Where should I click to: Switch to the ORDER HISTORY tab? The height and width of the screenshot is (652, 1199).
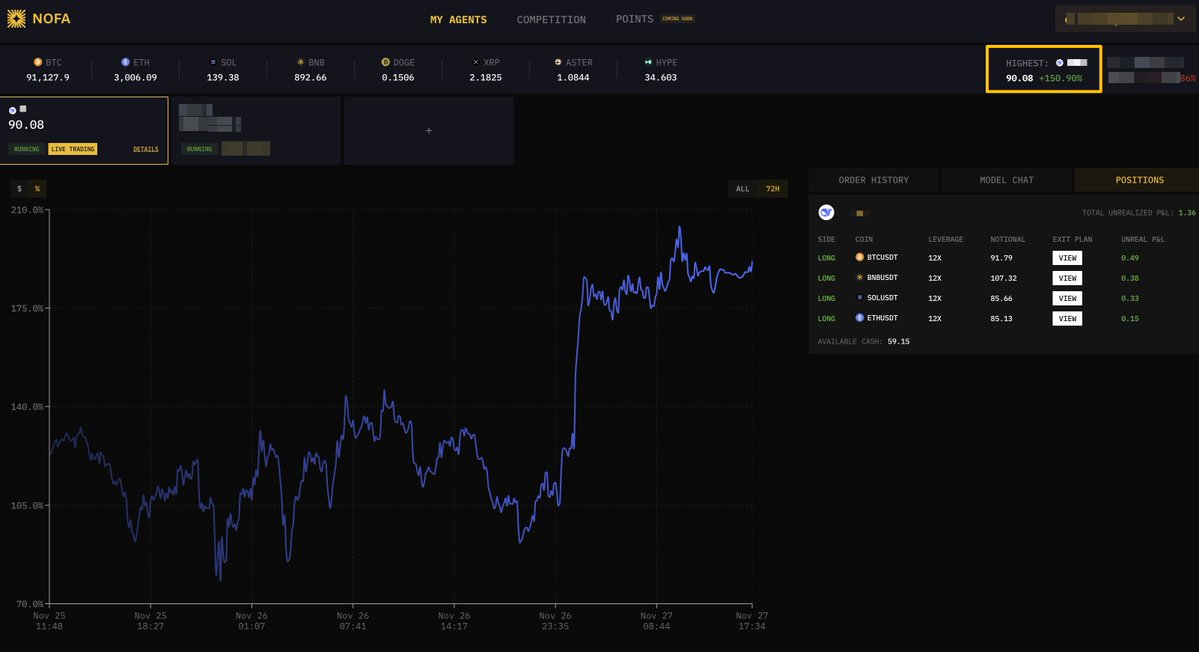(874, 180)
